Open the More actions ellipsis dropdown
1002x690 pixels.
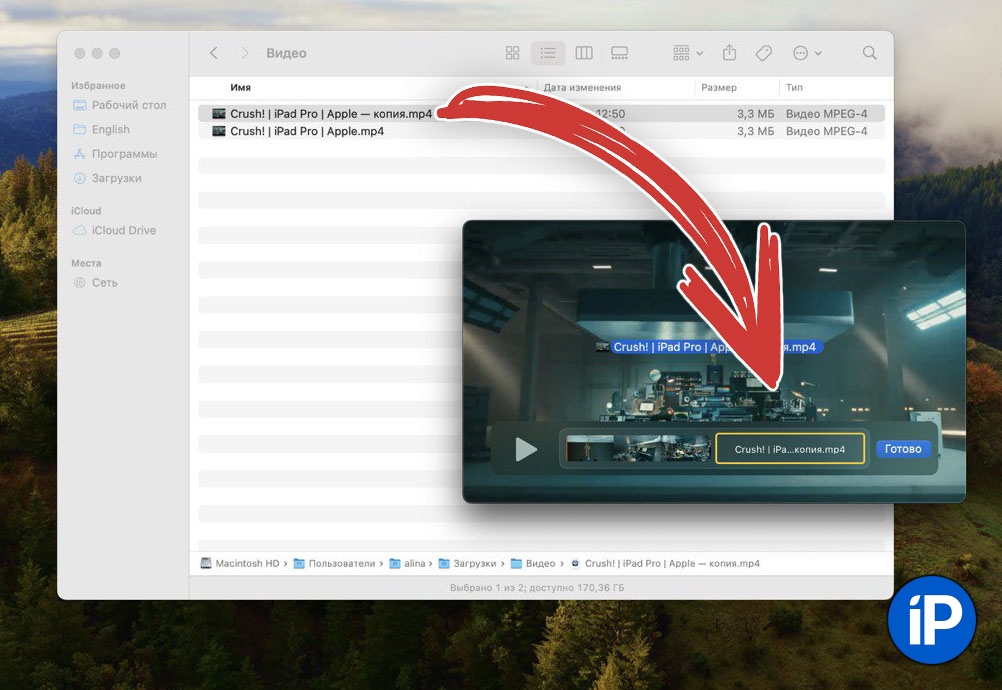pyautogui.click(x=806, y=53)
